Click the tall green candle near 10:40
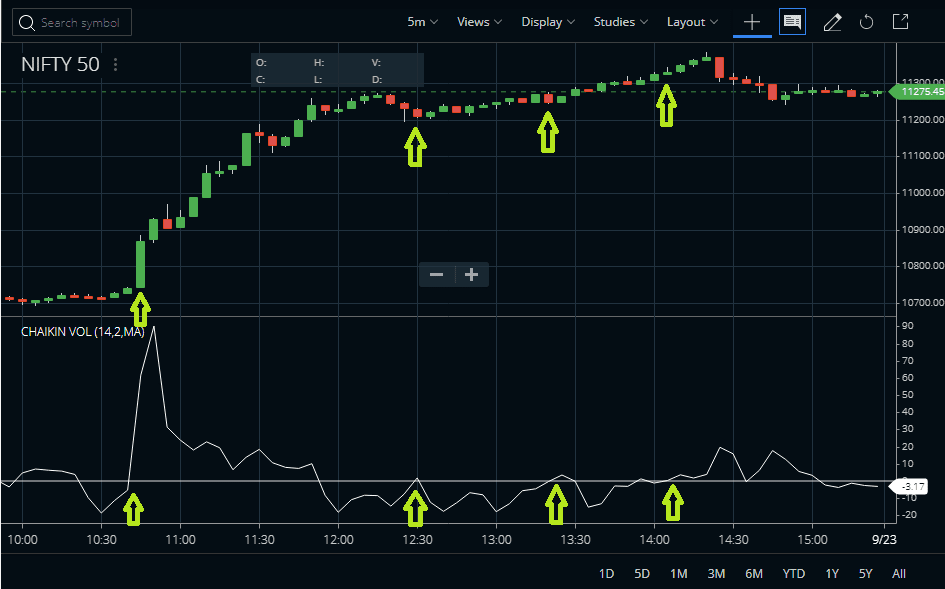Screen dimensions: 945x589 coord(140,264)
